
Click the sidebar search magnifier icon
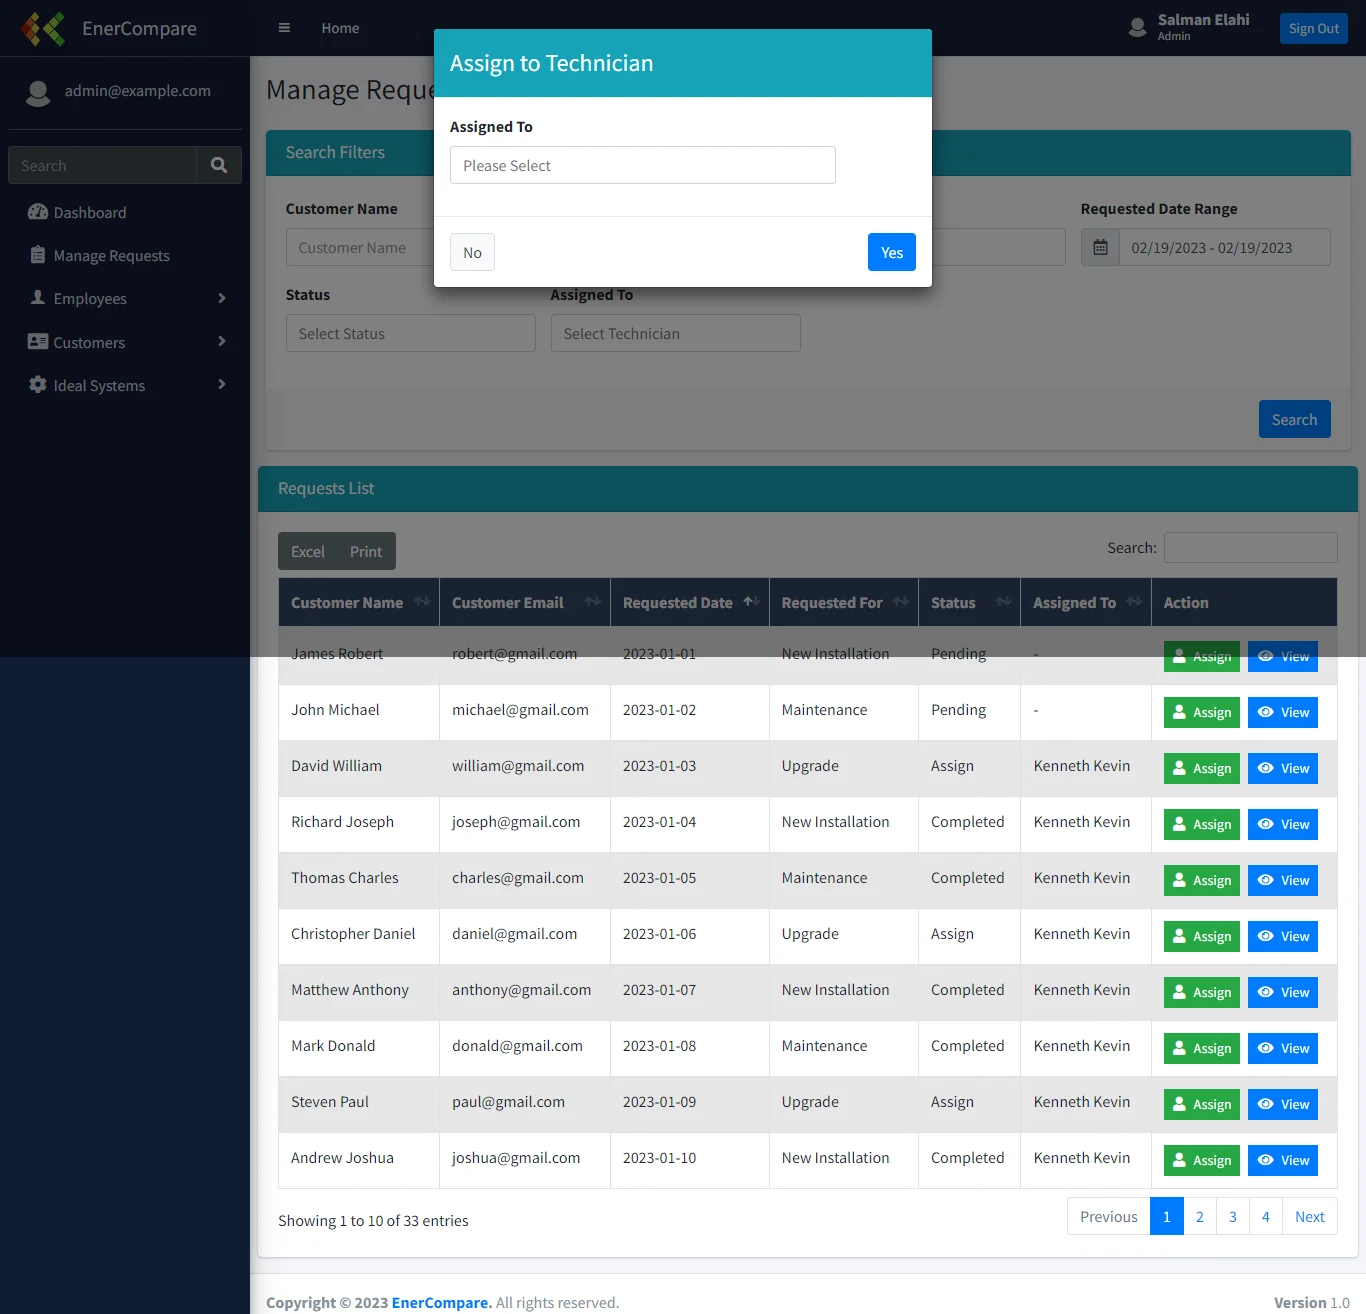(219, 165)
